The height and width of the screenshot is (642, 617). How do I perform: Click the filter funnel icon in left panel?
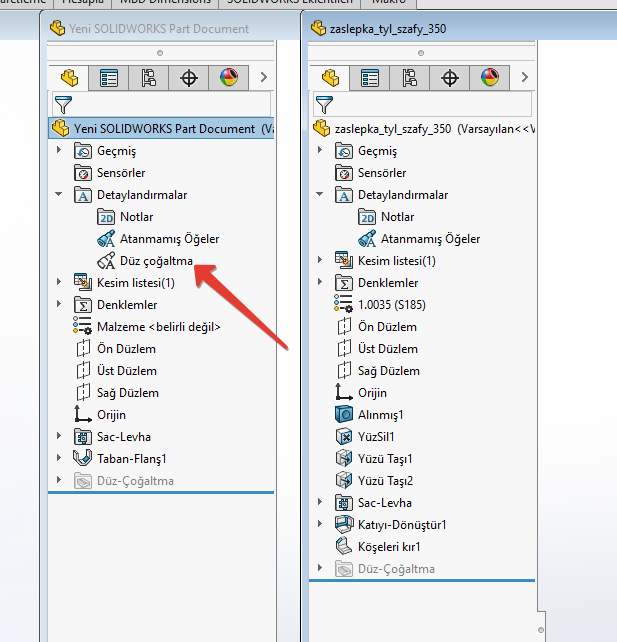(x=62, y=104)
